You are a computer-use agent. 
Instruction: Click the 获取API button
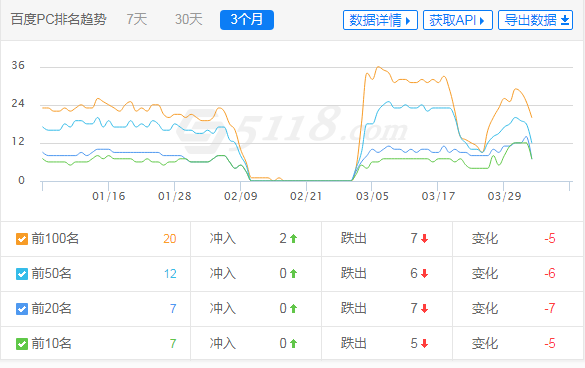click(x=458, y=20)
